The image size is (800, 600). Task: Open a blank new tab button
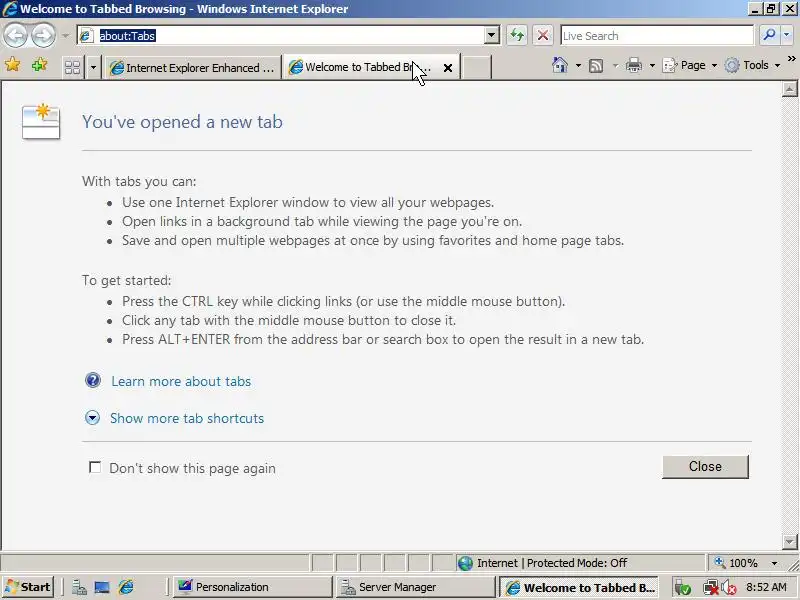[477, 67]
